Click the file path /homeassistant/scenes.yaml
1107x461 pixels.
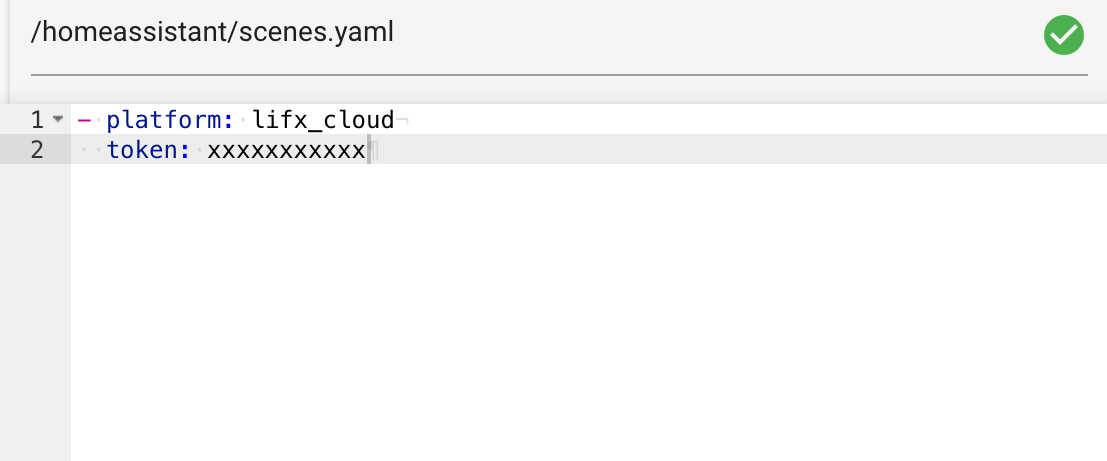tap(212, 32)
